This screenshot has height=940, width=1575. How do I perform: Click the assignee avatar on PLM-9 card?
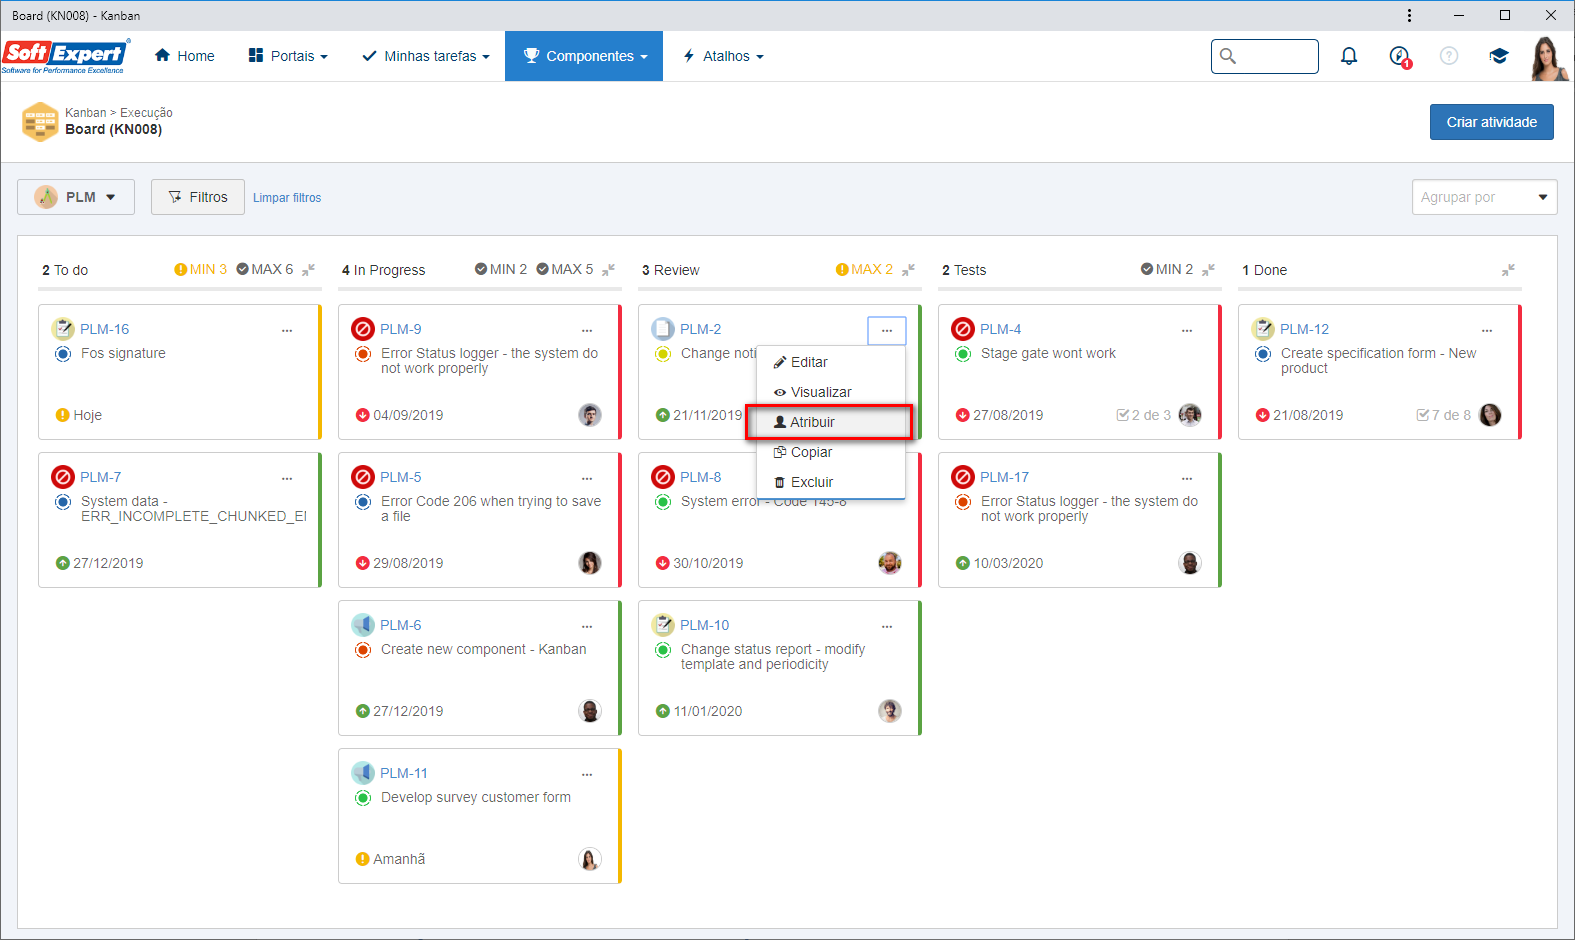[590, 415]
